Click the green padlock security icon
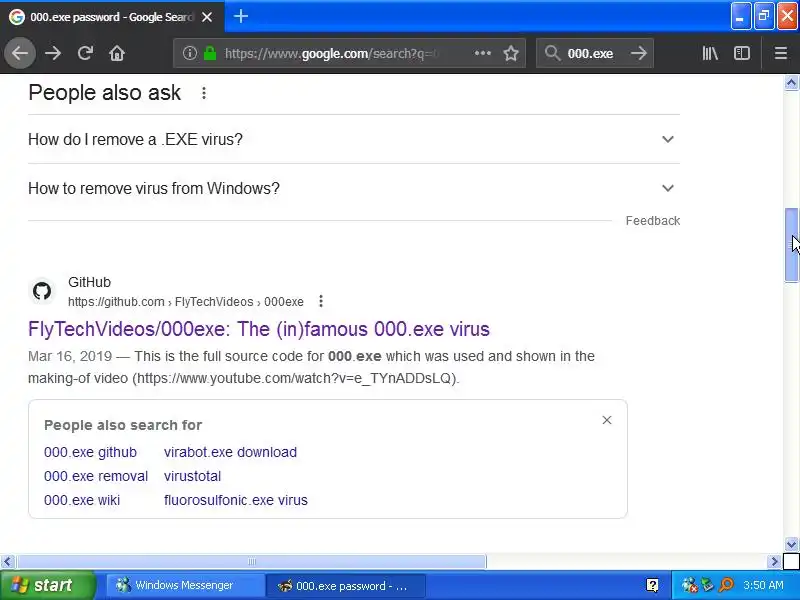The image size is (800, 600). click(210, 53)
